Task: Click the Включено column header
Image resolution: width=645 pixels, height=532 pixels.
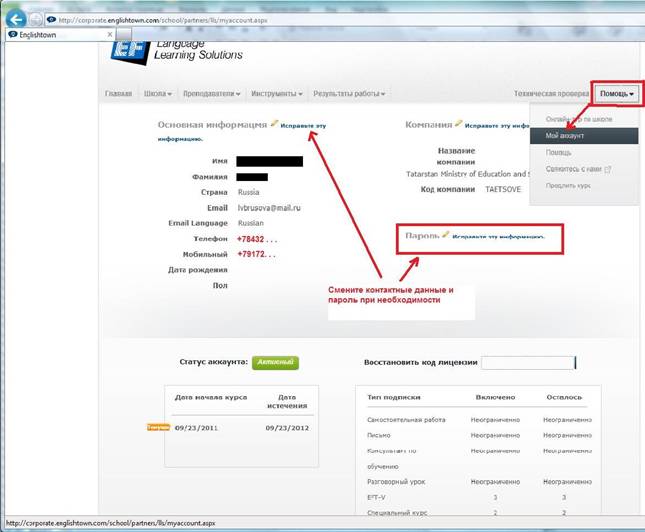Action: pos(495,397)
